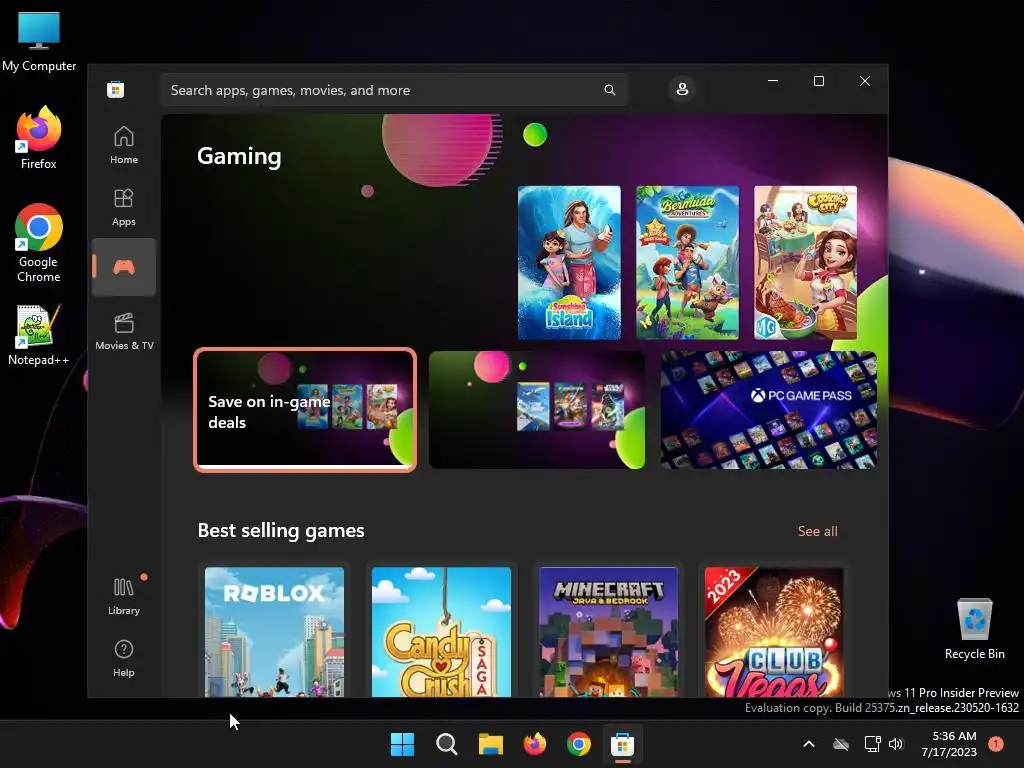
Task: Open the clock showing 5:36 AM
Action: (x=949, y=744)
